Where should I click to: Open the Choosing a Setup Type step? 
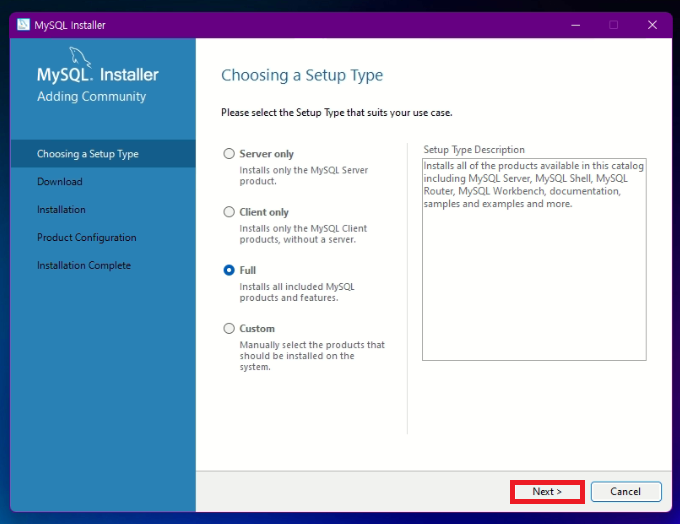[x=103, y=154]
